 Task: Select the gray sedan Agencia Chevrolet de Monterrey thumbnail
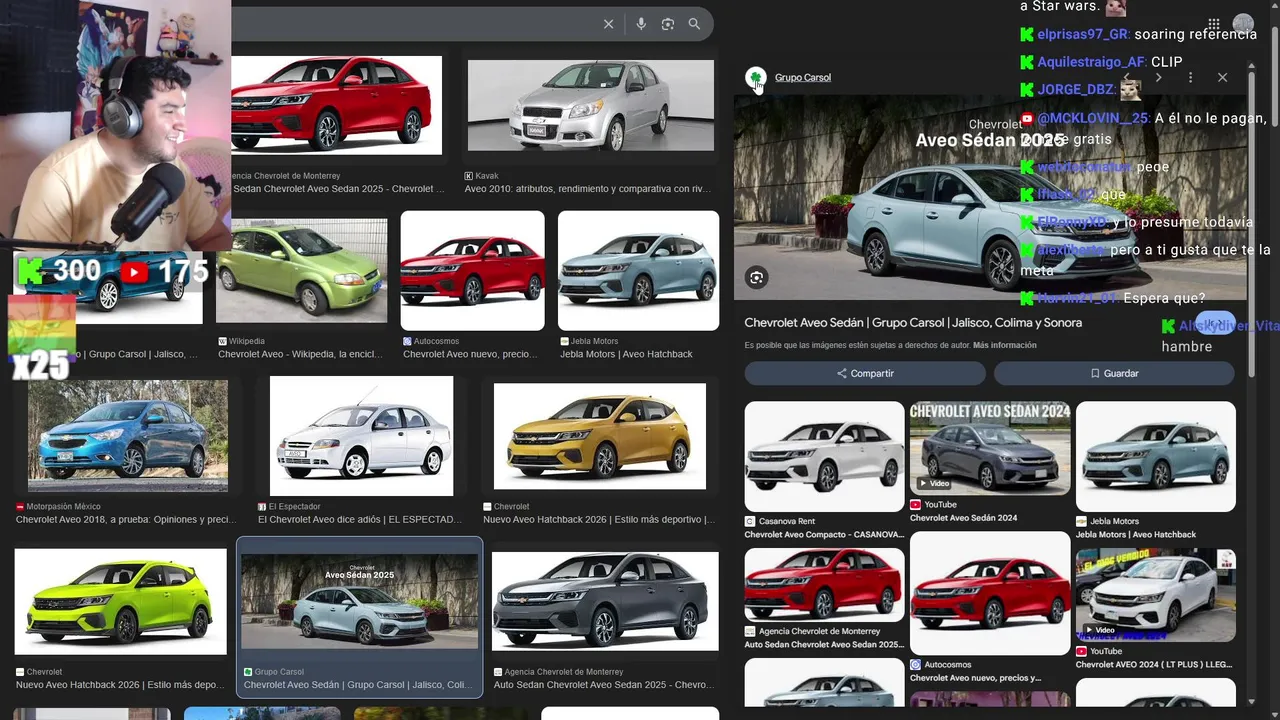tap(605, 602)
